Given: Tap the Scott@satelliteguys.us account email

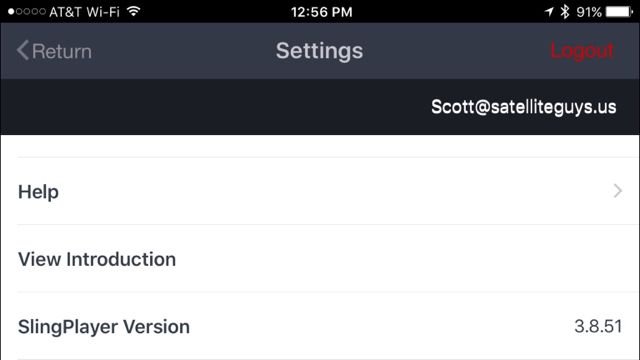Looking at the screenshot, I should (524, 107).
